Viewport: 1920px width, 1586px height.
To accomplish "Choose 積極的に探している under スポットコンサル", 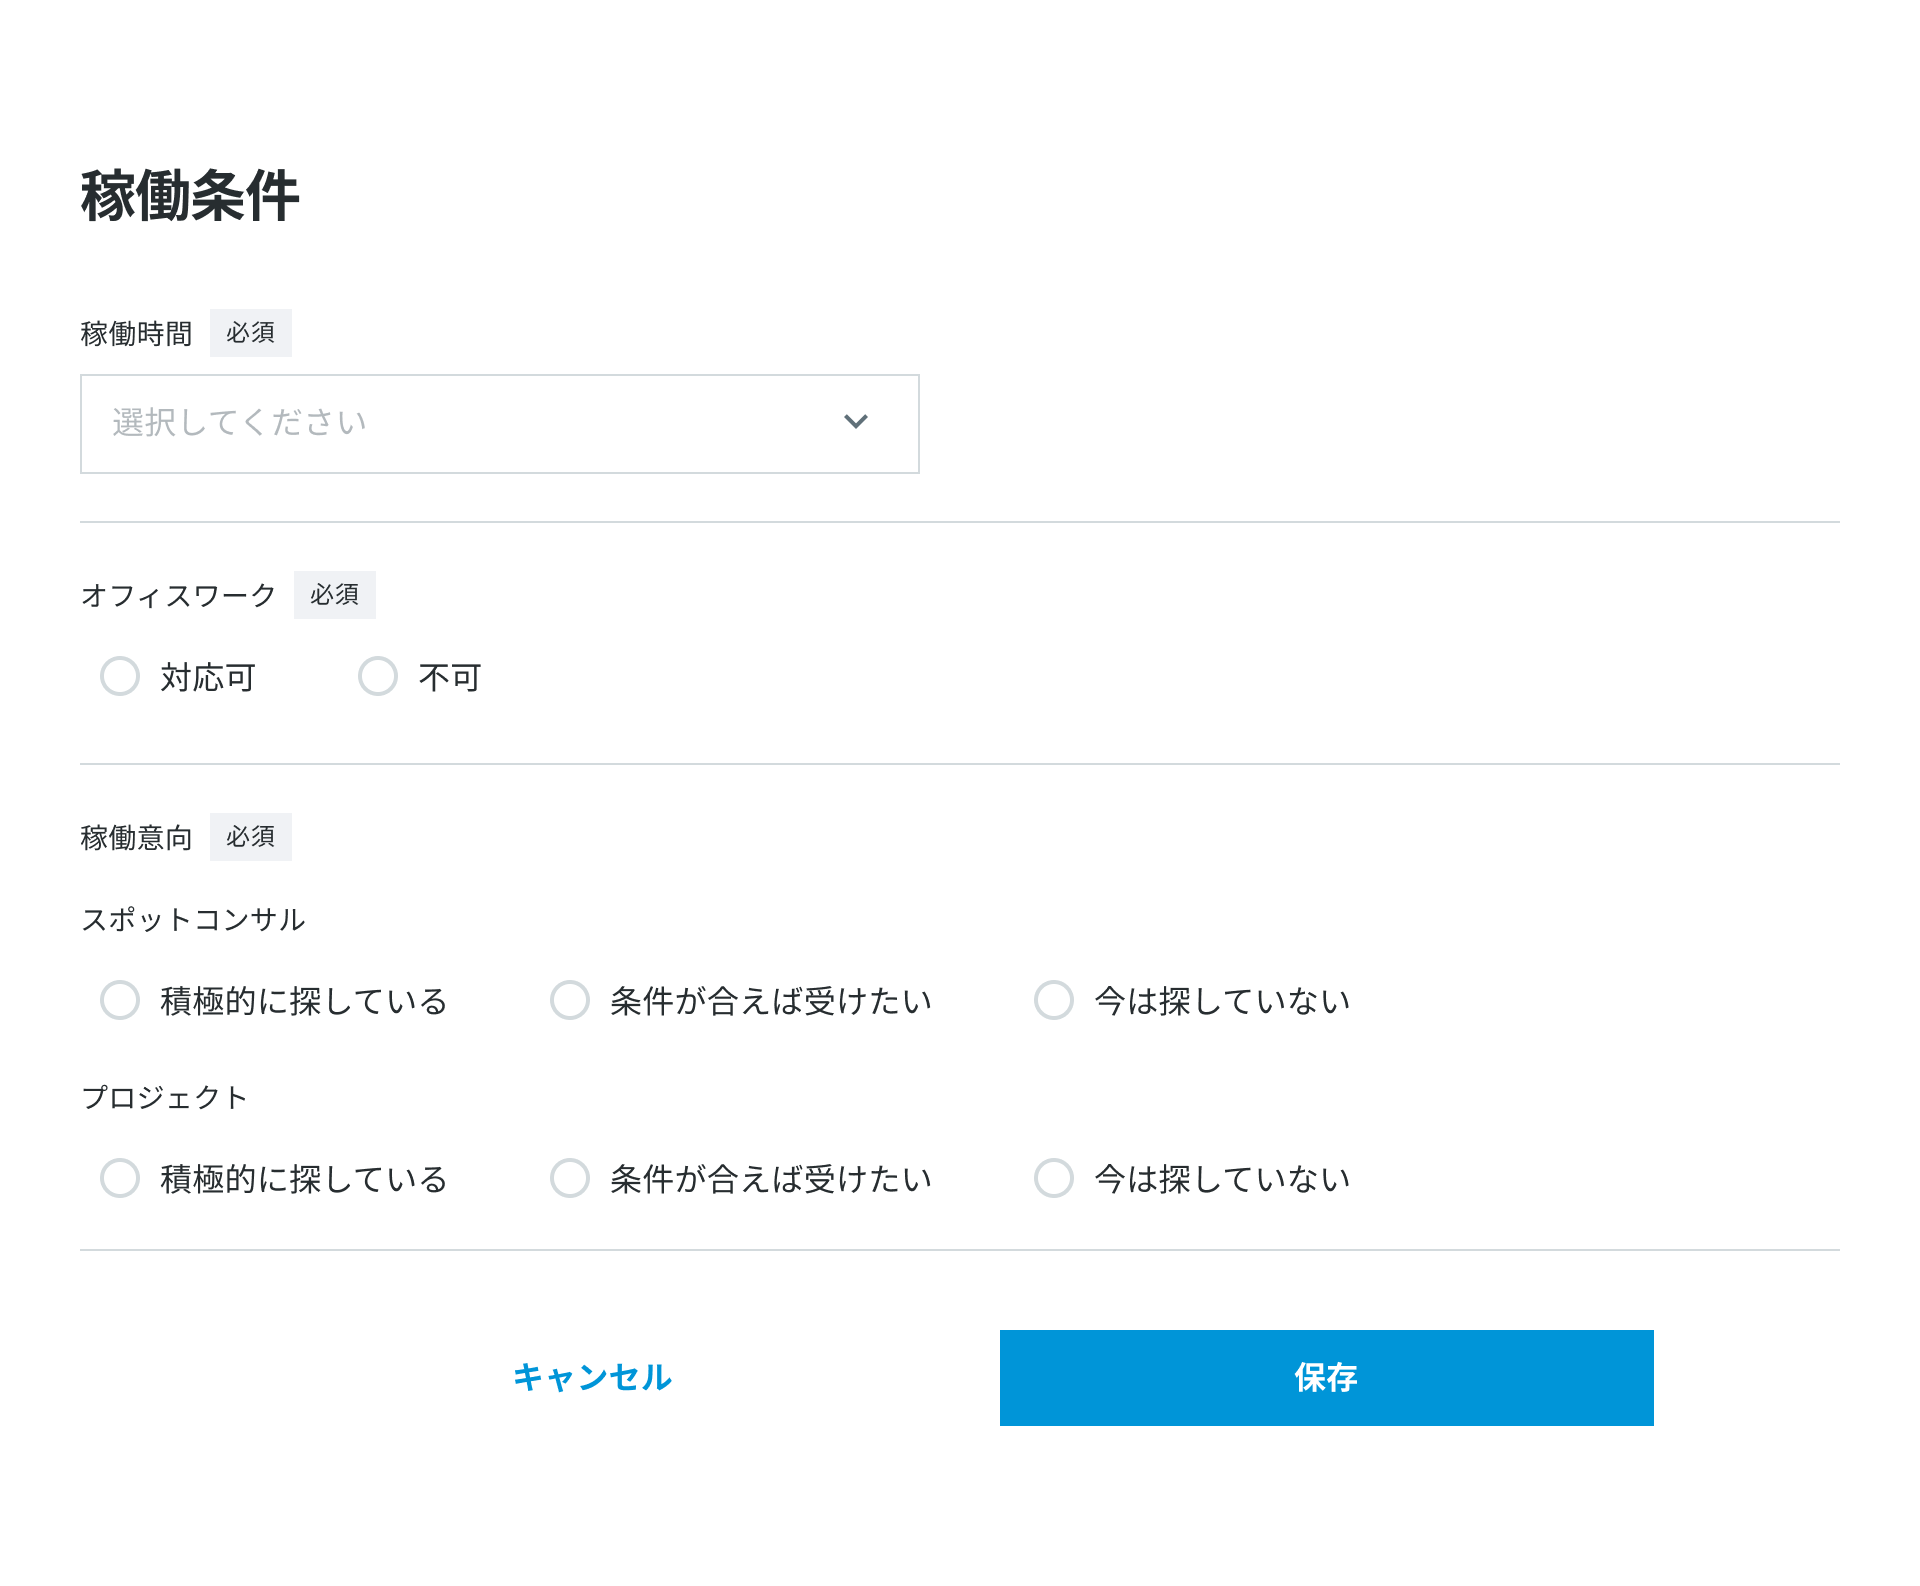I will click(120, 1000).
